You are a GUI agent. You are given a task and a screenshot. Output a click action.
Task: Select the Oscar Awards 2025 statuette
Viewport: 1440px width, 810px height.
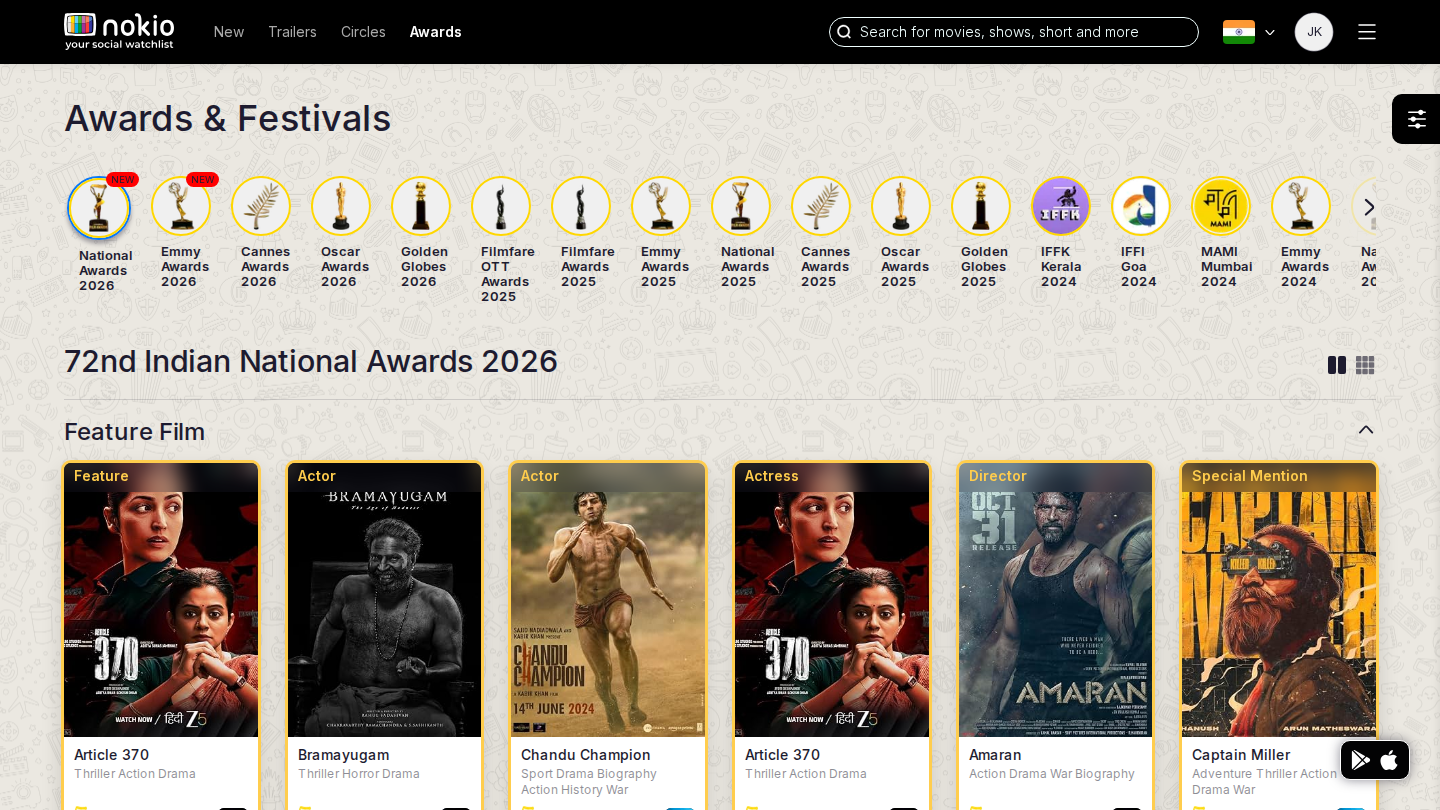[x=901, y=206]
